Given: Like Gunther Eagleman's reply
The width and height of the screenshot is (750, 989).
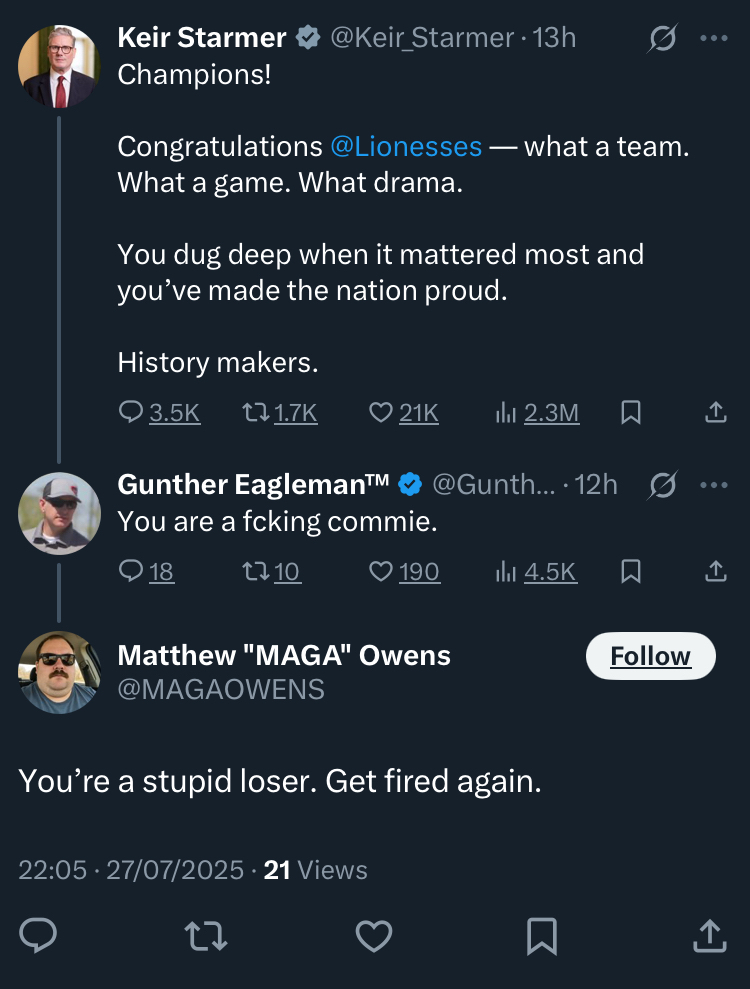Looking at the screenshot, I should 404,571.
